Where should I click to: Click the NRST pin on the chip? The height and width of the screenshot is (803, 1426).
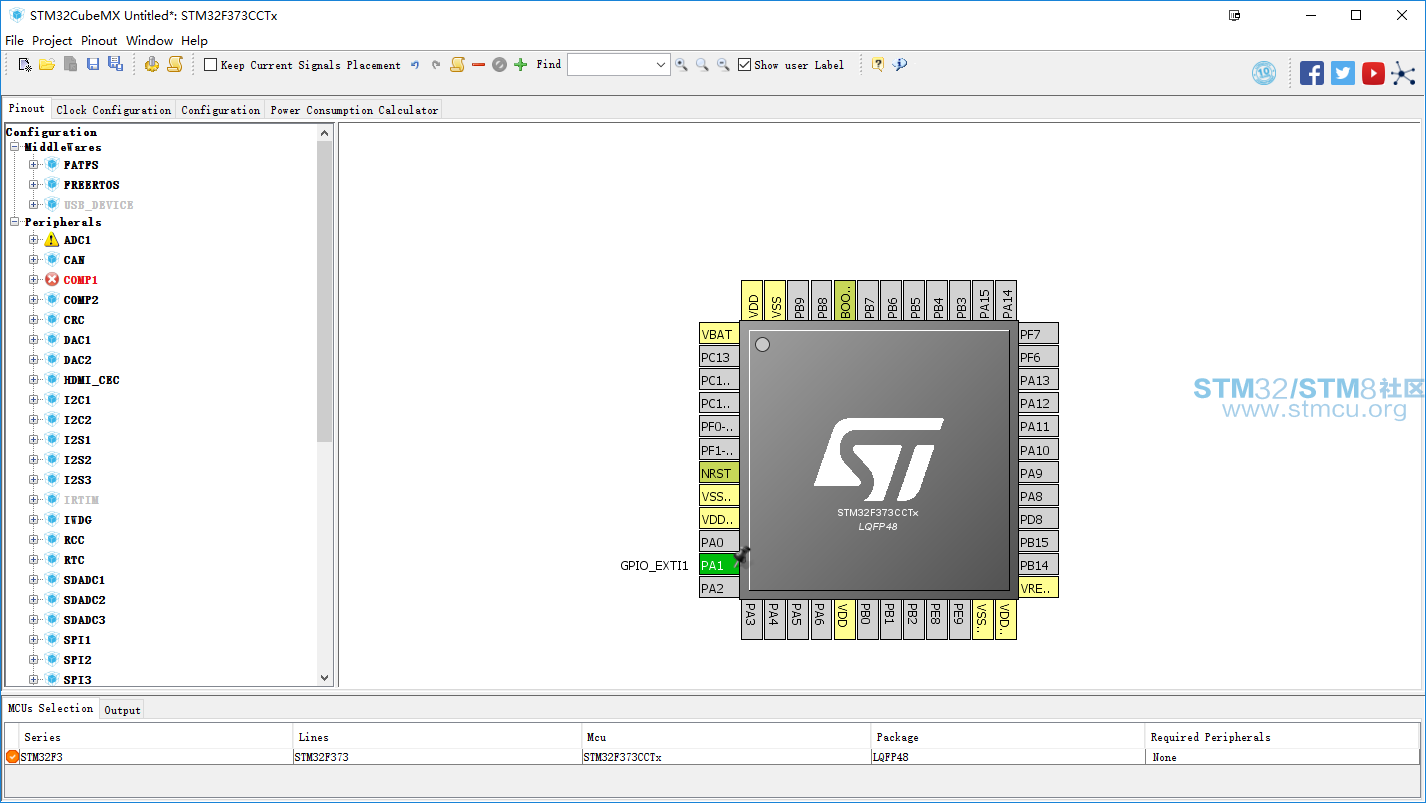click(719, 473)
